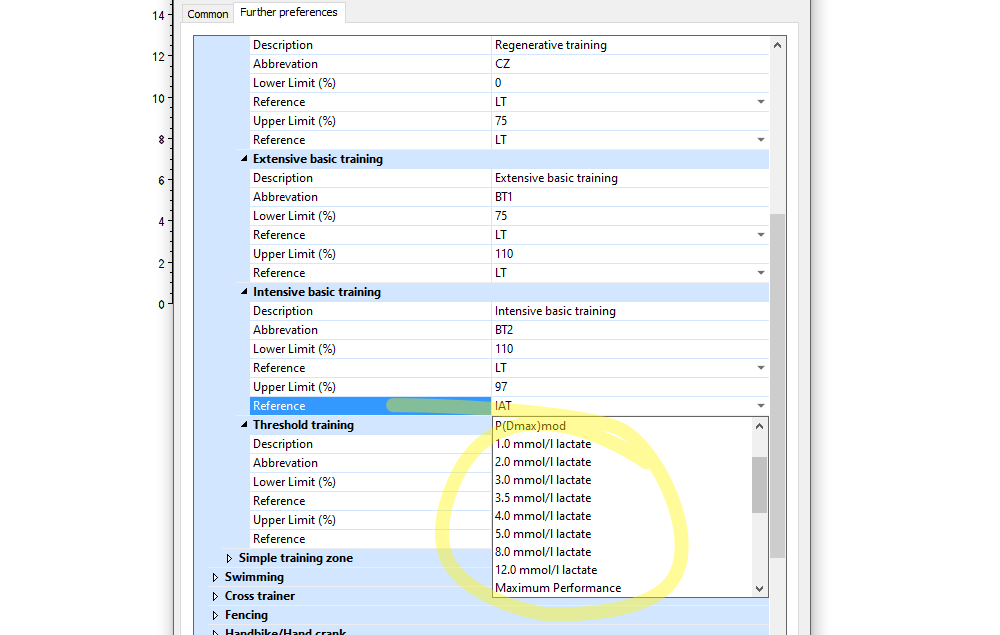Open Regenerative training Lower Limit Reference dropdown

761,102
